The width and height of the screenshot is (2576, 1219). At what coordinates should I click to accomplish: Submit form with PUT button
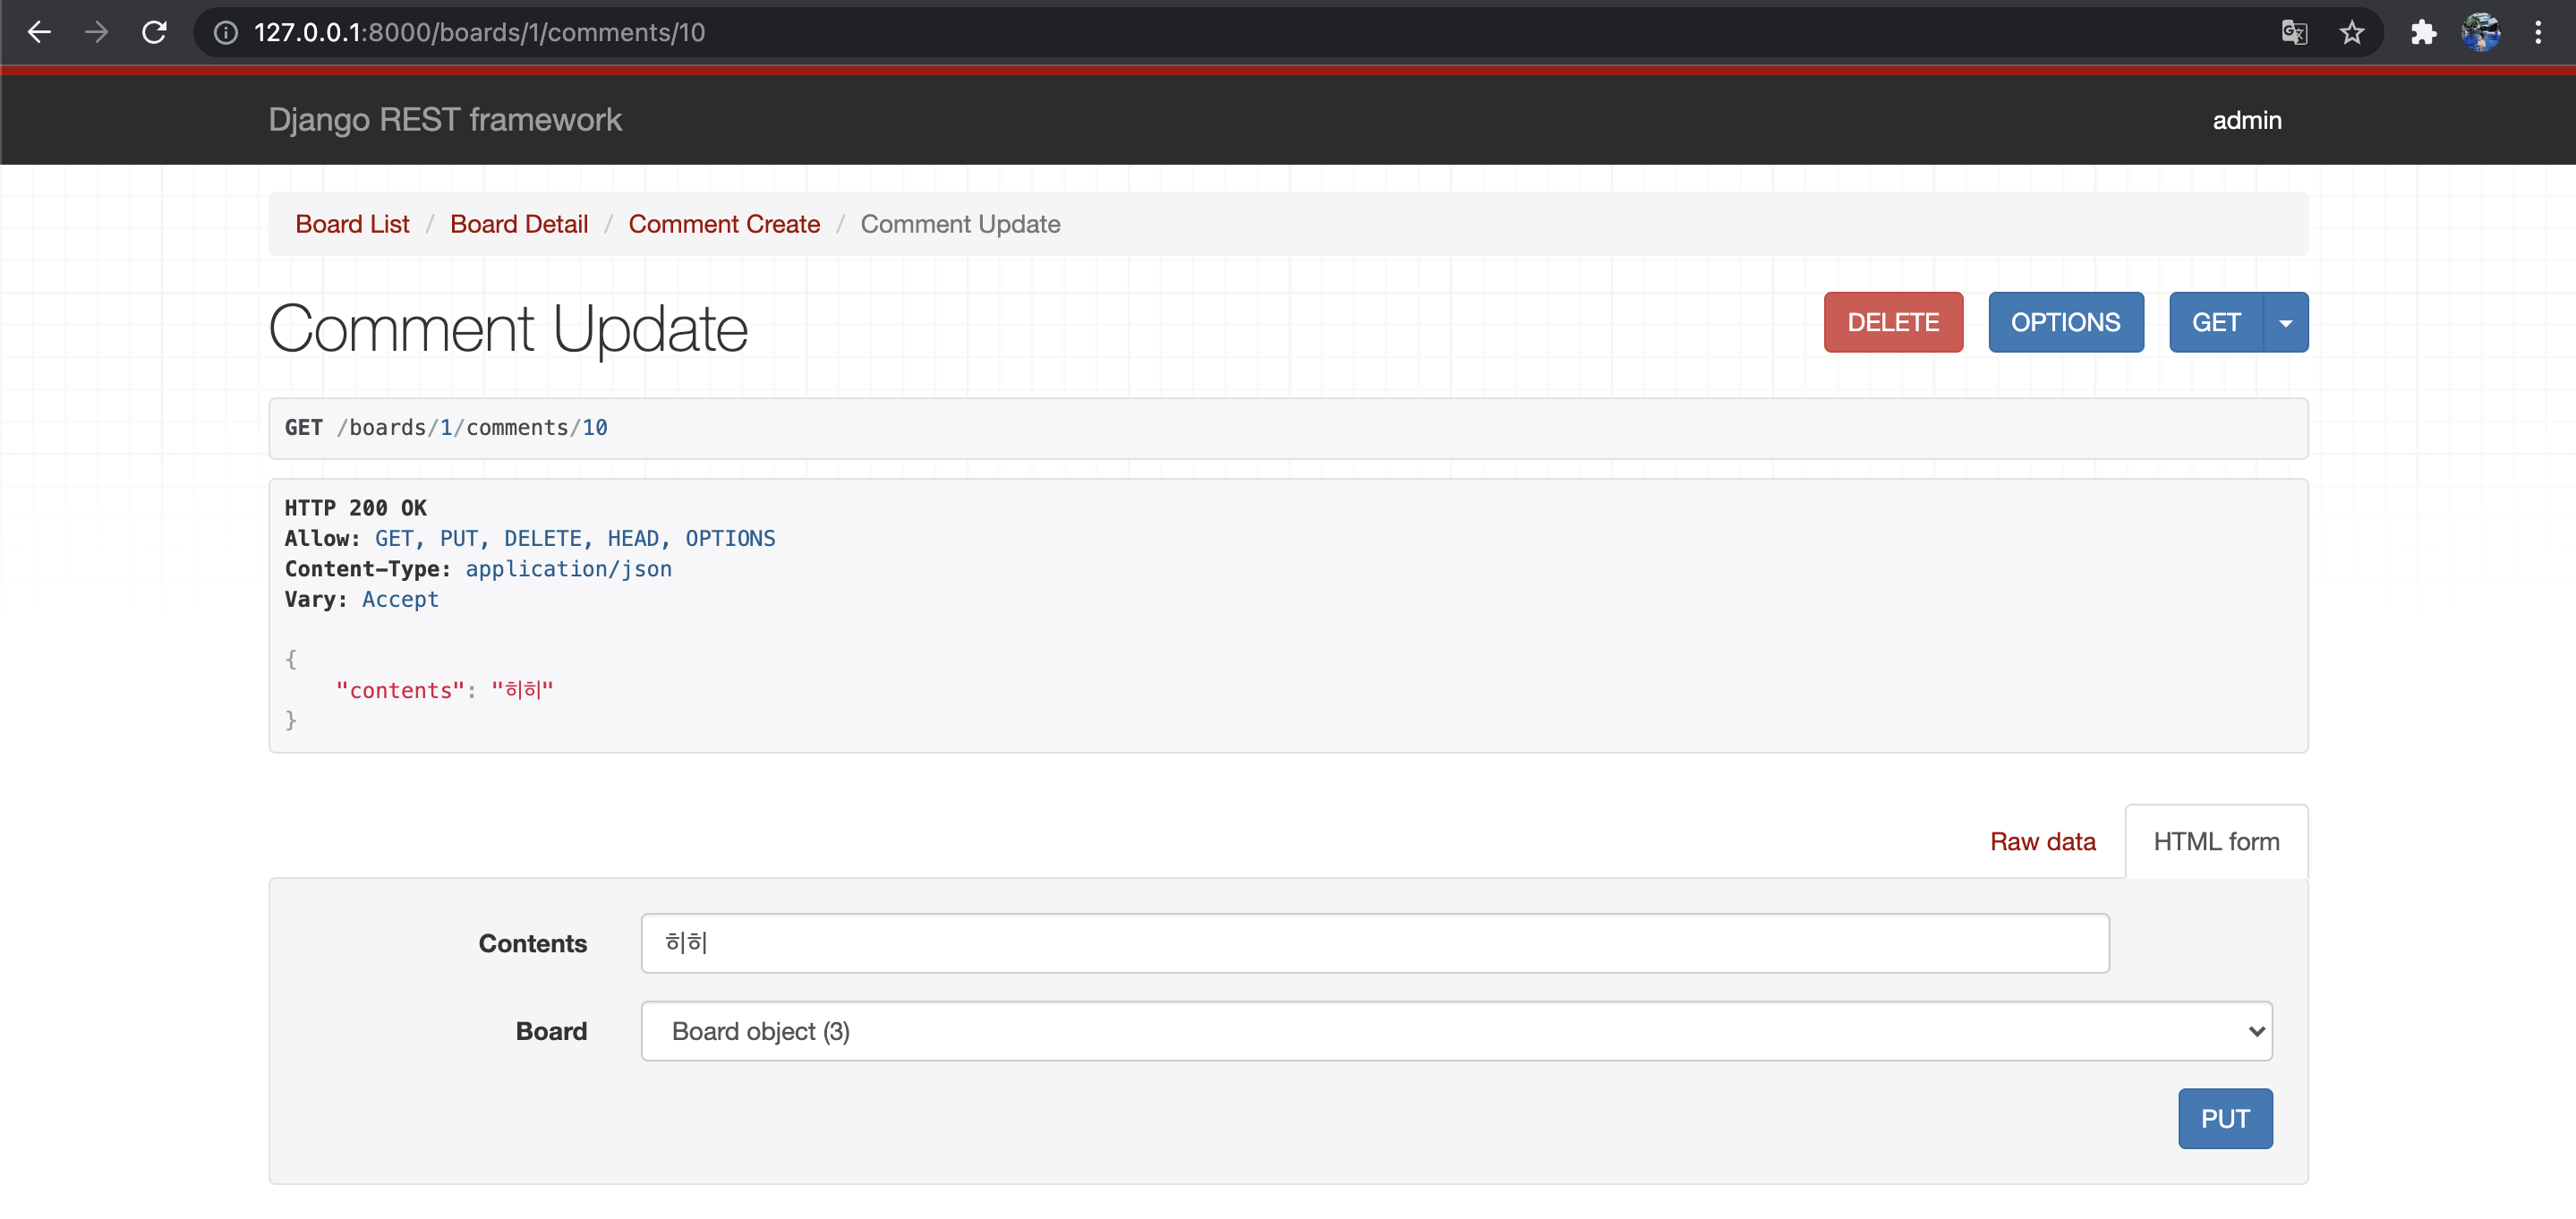click(2224, 1118)
